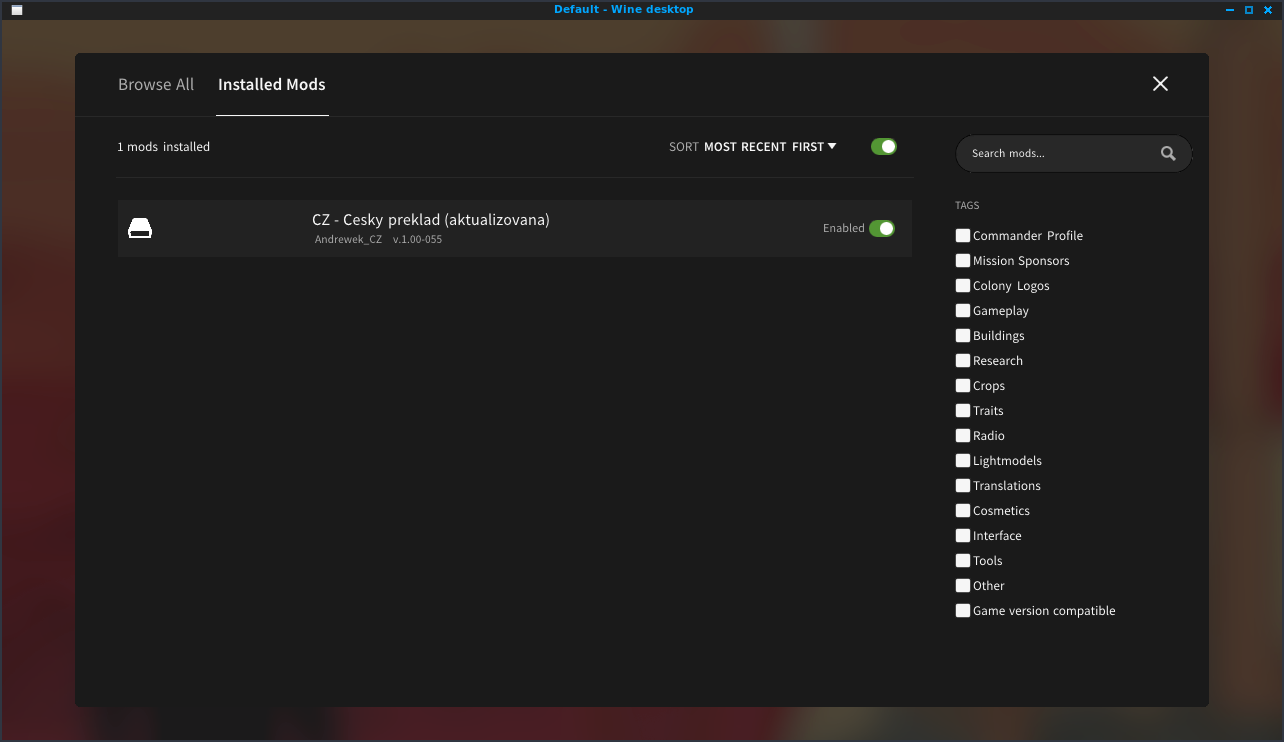Switch to the Browse All tab
This screenshot has width=1284, height=742.
click(156, 85)
